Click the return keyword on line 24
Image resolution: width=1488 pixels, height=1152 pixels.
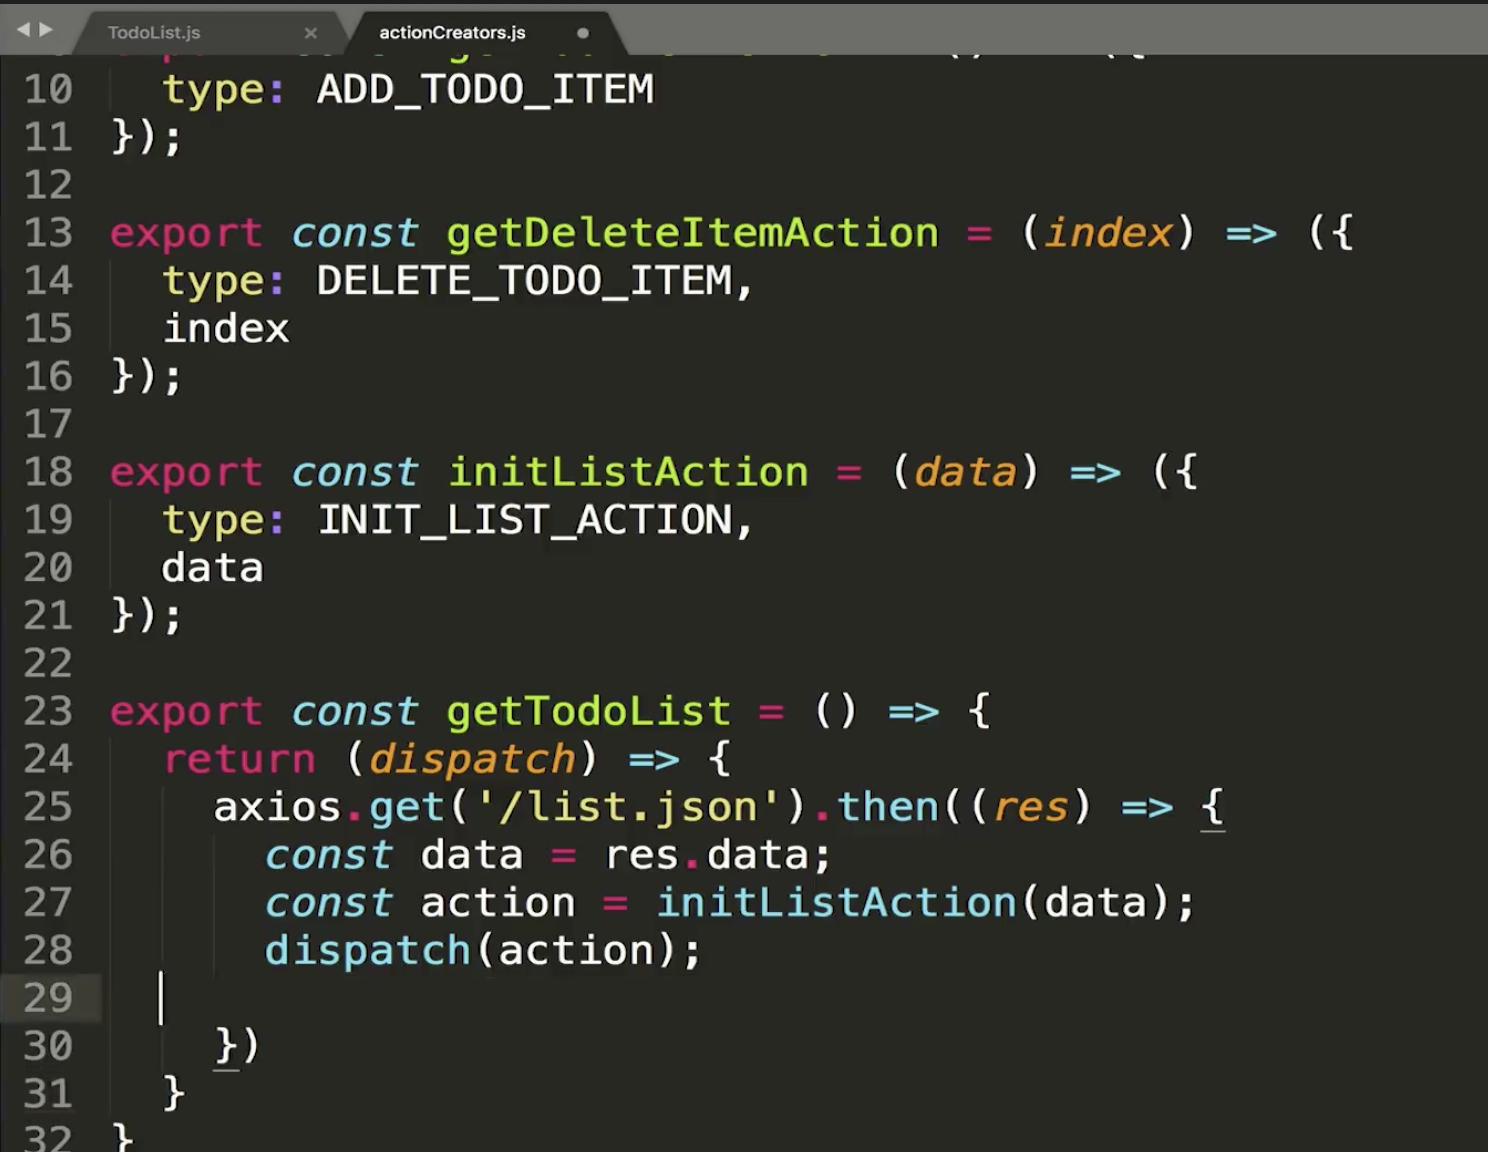(240, 759)
